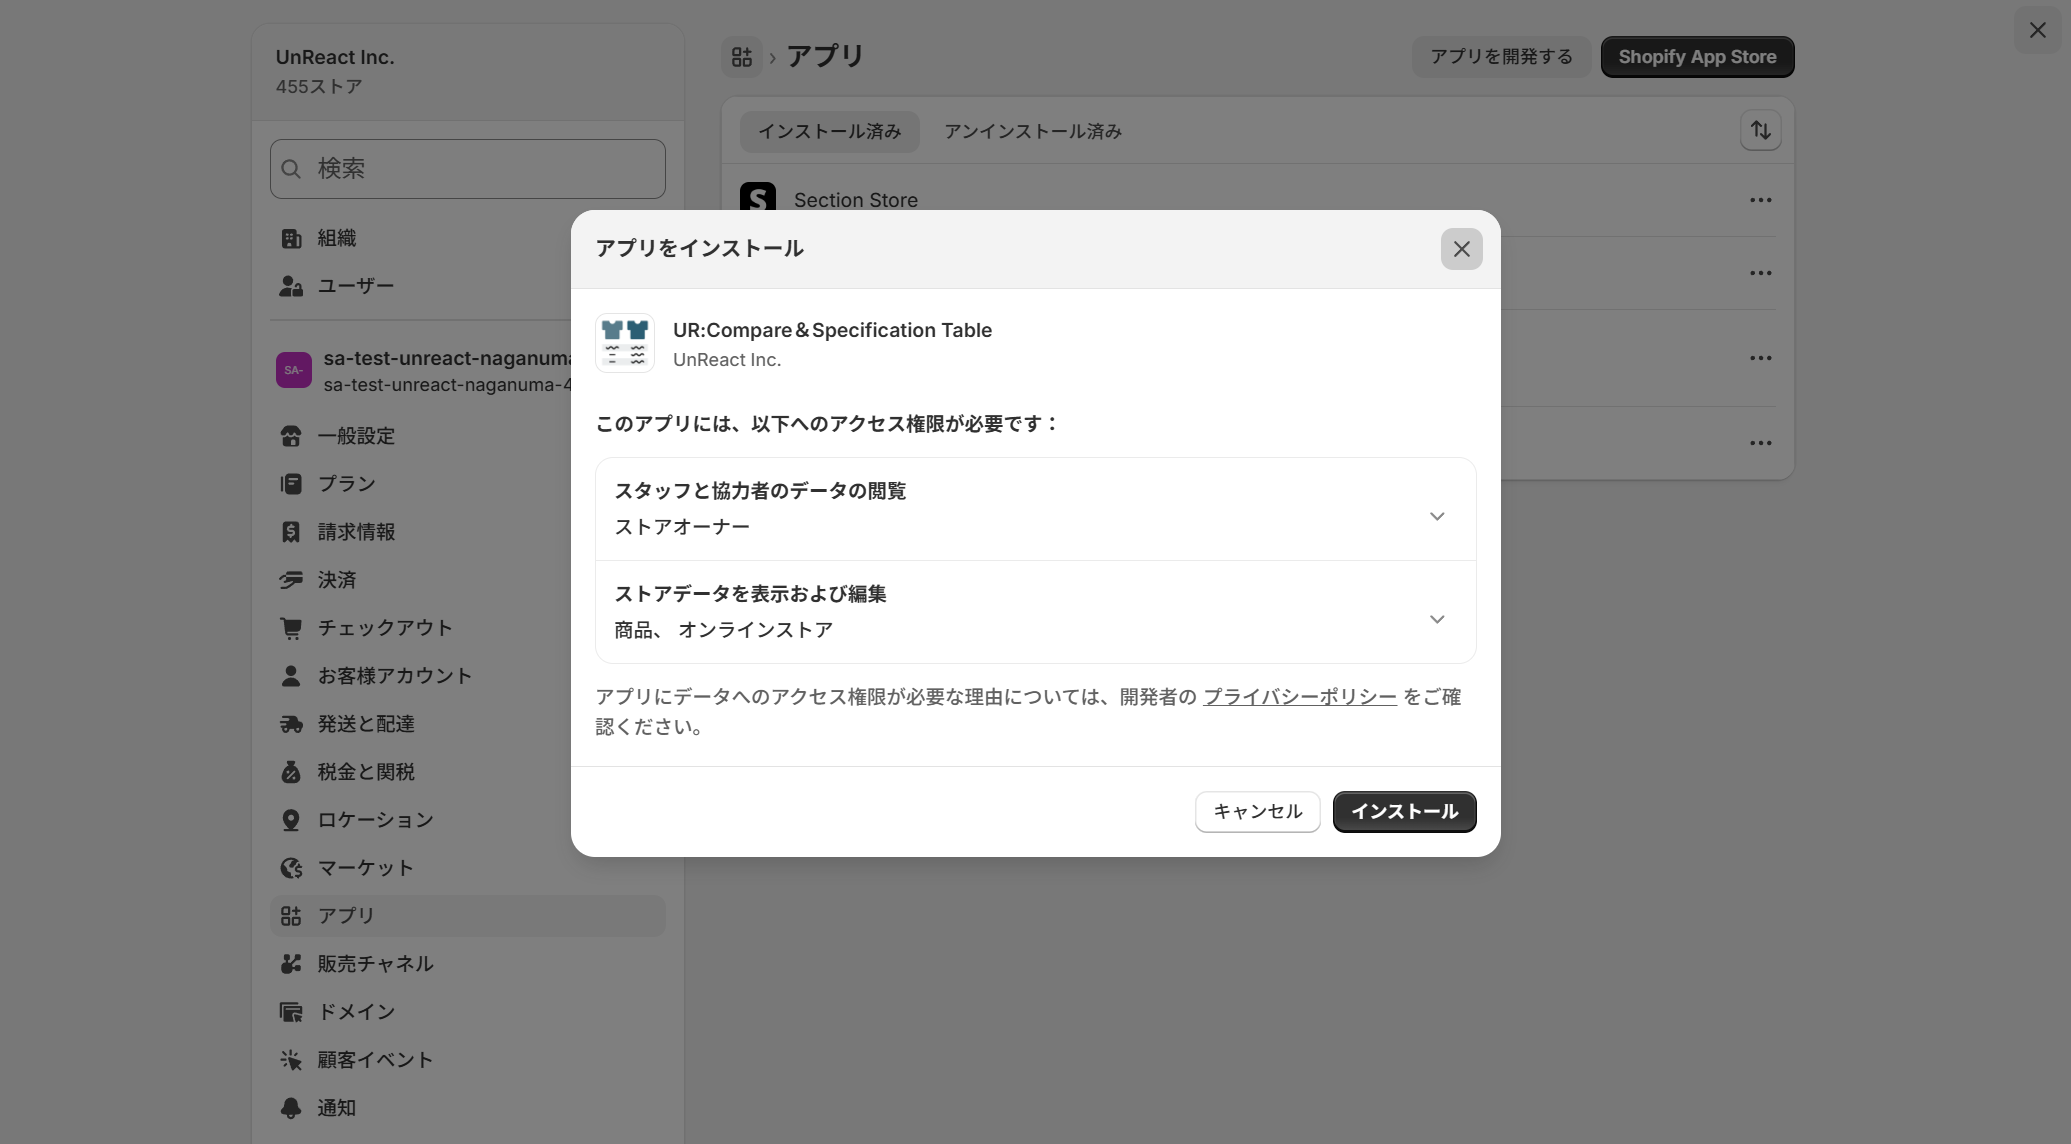Click the Users (ユーザー) people icon

pos(291,286)
